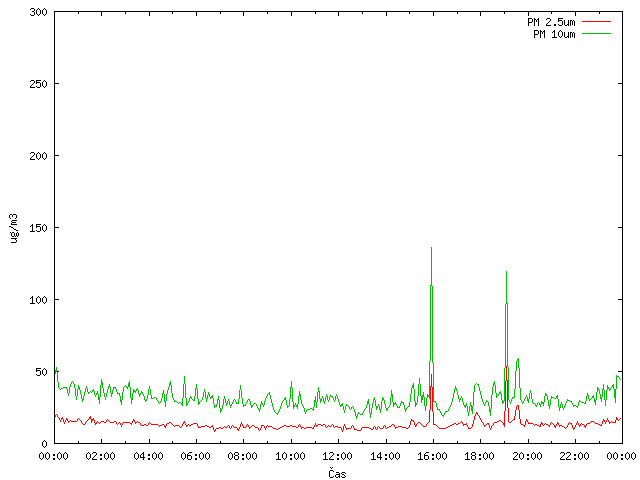640x480 pixels.
Task: Click the 300 y-axis label
Action: [x=38, y=12]
